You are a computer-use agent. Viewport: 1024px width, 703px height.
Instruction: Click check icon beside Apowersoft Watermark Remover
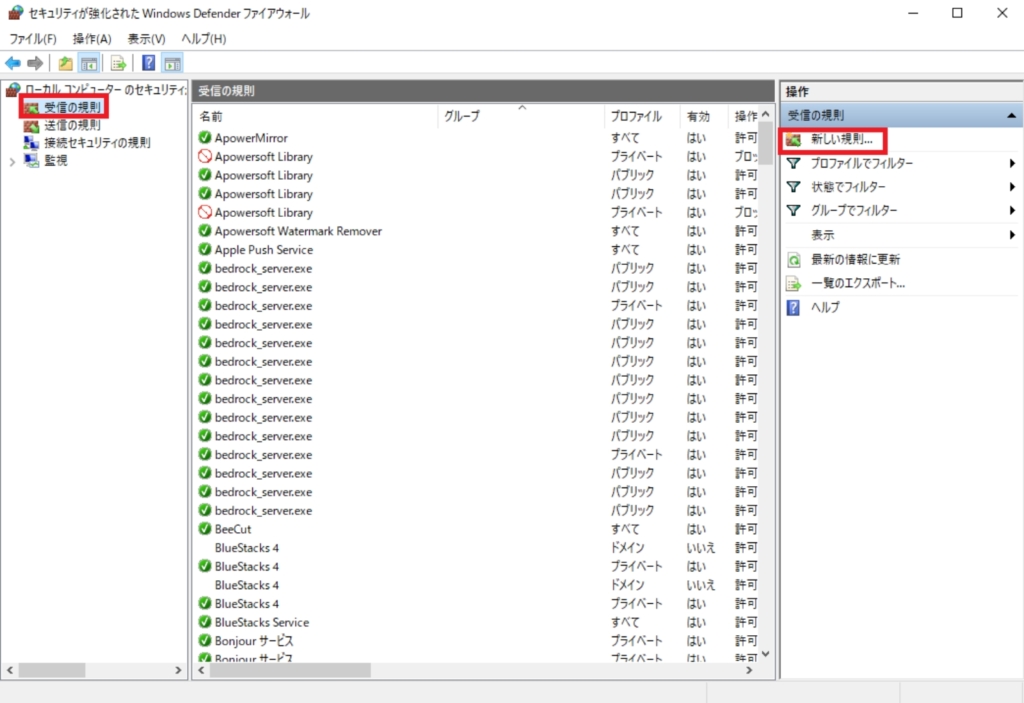[204, 231]
